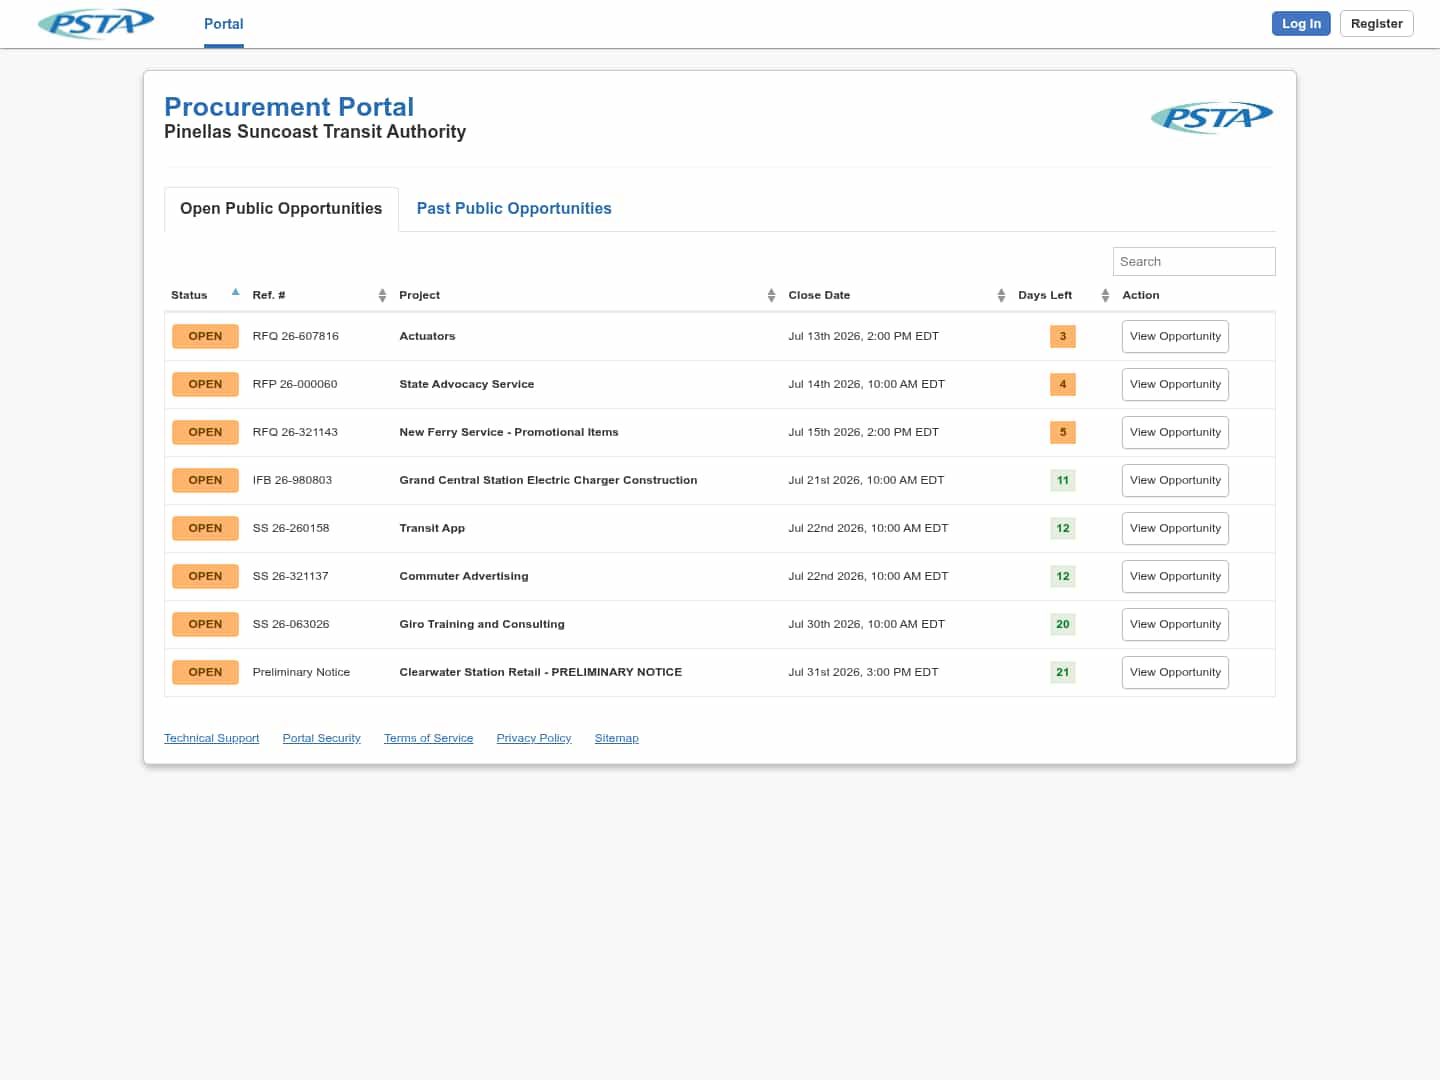Sort by Ref. # column sort arrows

coord(382,295)
